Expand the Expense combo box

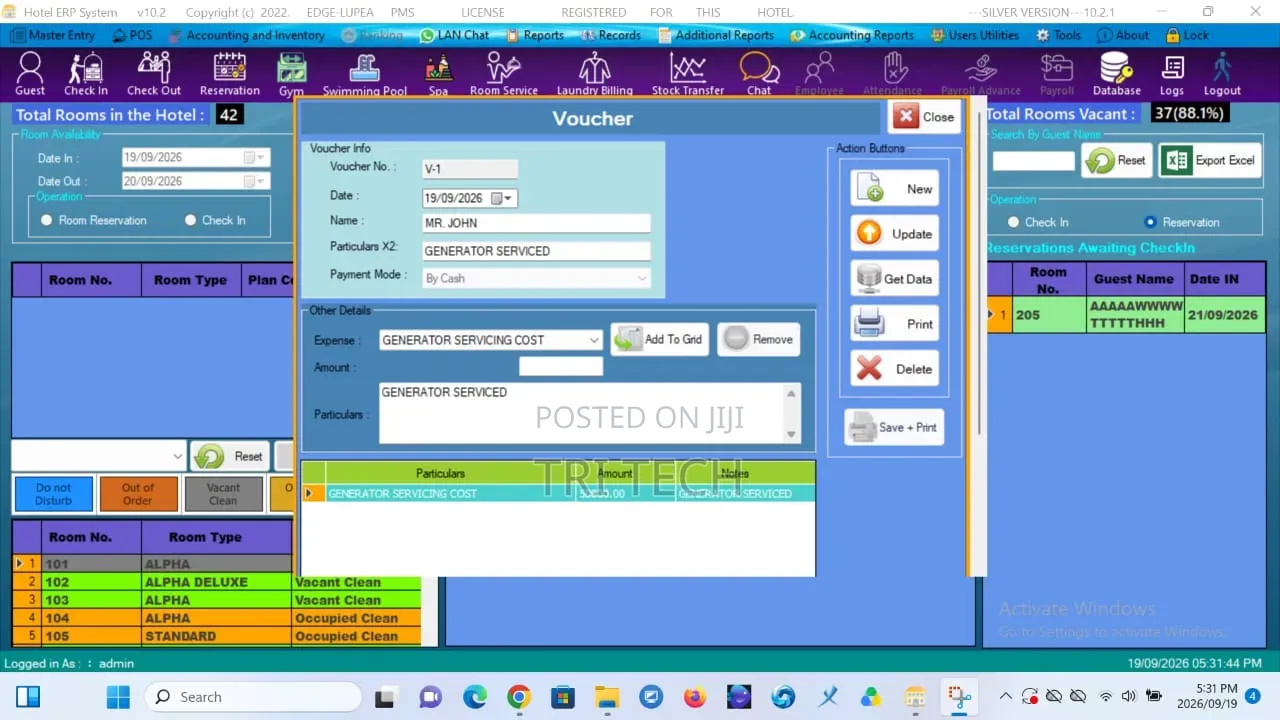click(594, 340)
